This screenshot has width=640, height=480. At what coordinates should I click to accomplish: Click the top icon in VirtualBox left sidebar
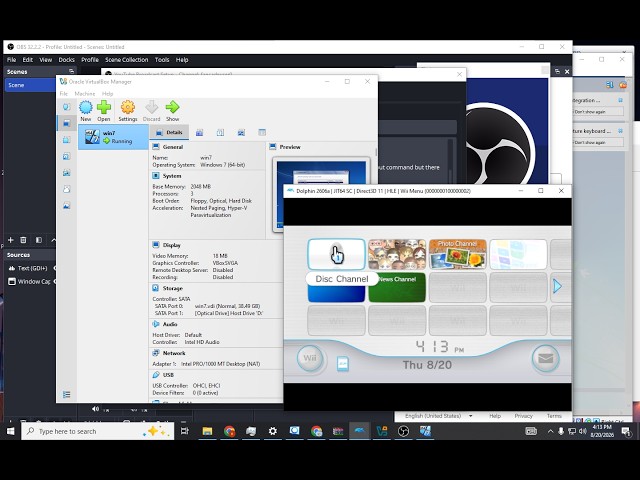click(x=67, y=107)
